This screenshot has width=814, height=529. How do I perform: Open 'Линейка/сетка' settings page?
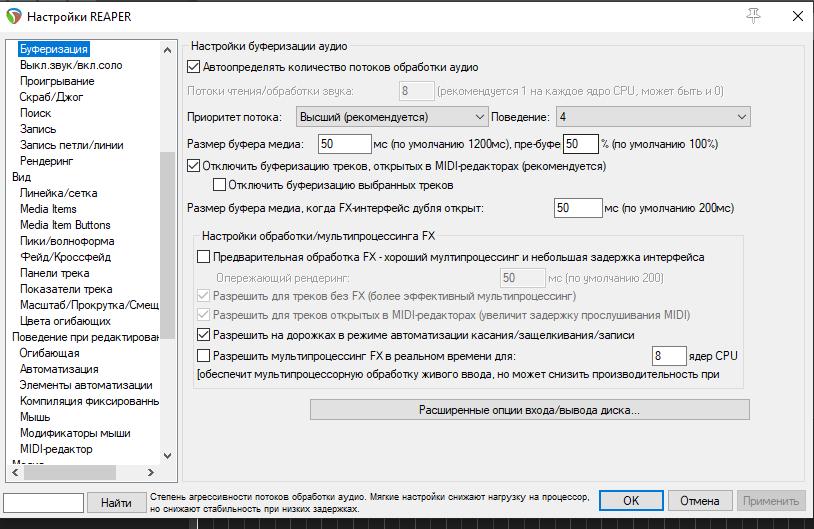(59, 193)
